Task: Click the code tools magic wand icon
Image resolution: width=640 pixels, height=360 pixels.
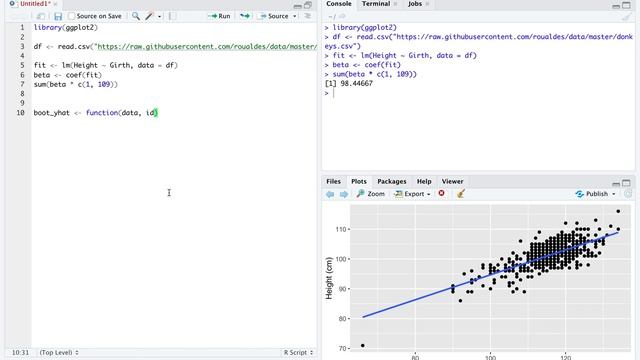Action: click(x=149, y=16)
